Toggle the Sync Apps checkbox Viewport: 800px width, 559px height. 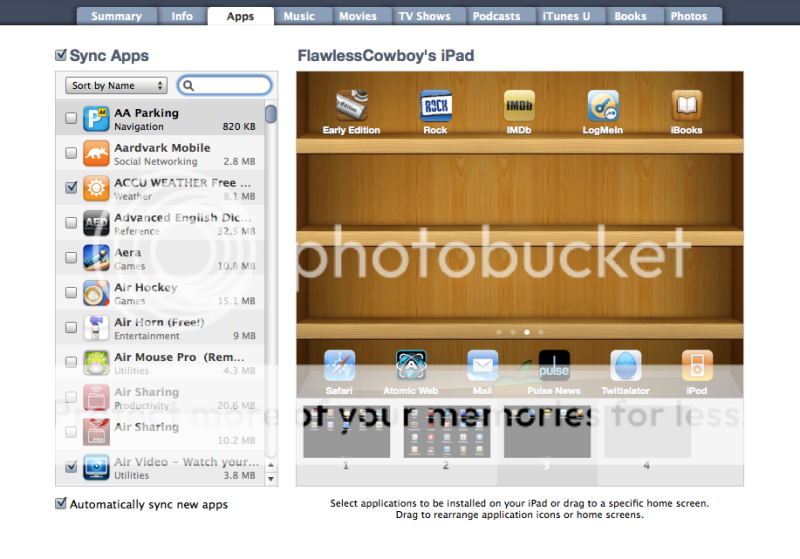[x=61, y=55]
